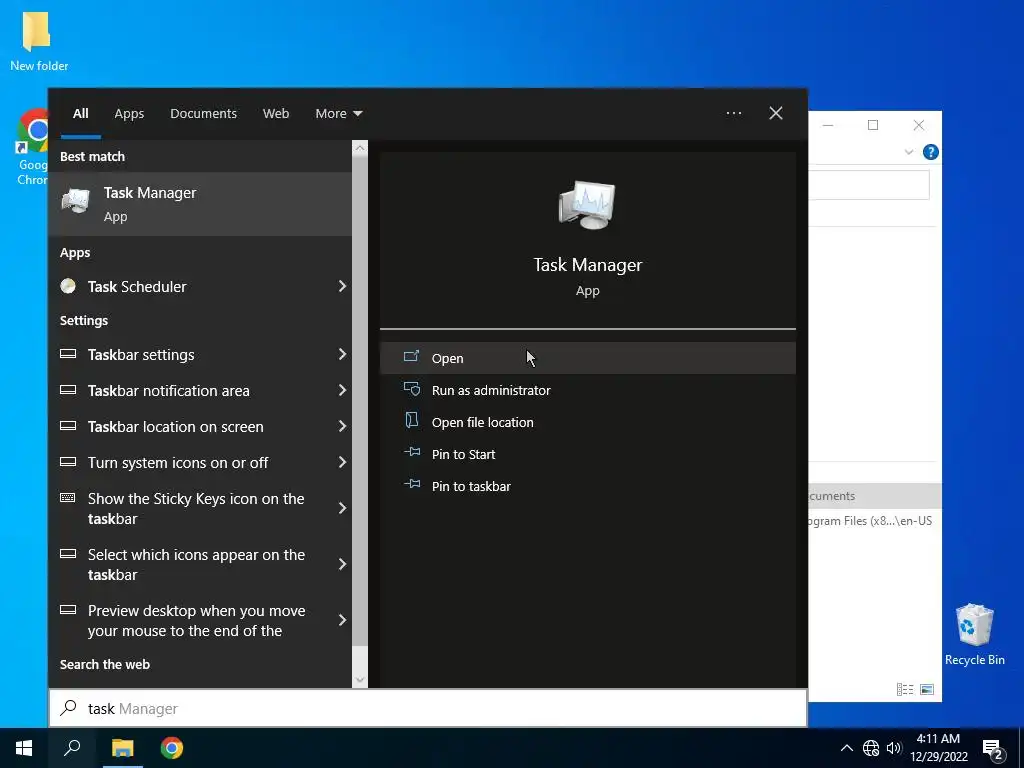This screenshot has height=768, width=1024.
Task: Click the Open file location icon
Action: pyautogui.click(x=411, y=421)
